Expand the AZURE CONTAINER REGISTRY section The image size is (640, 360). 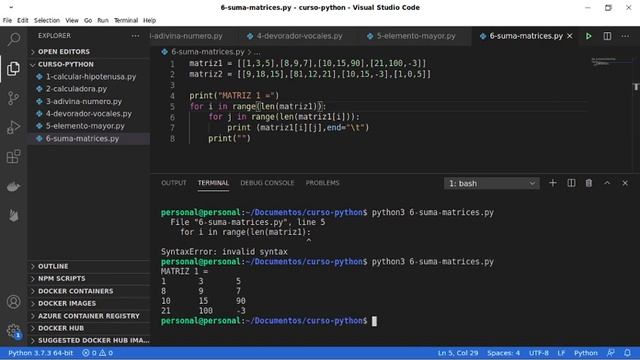point(89,316)
